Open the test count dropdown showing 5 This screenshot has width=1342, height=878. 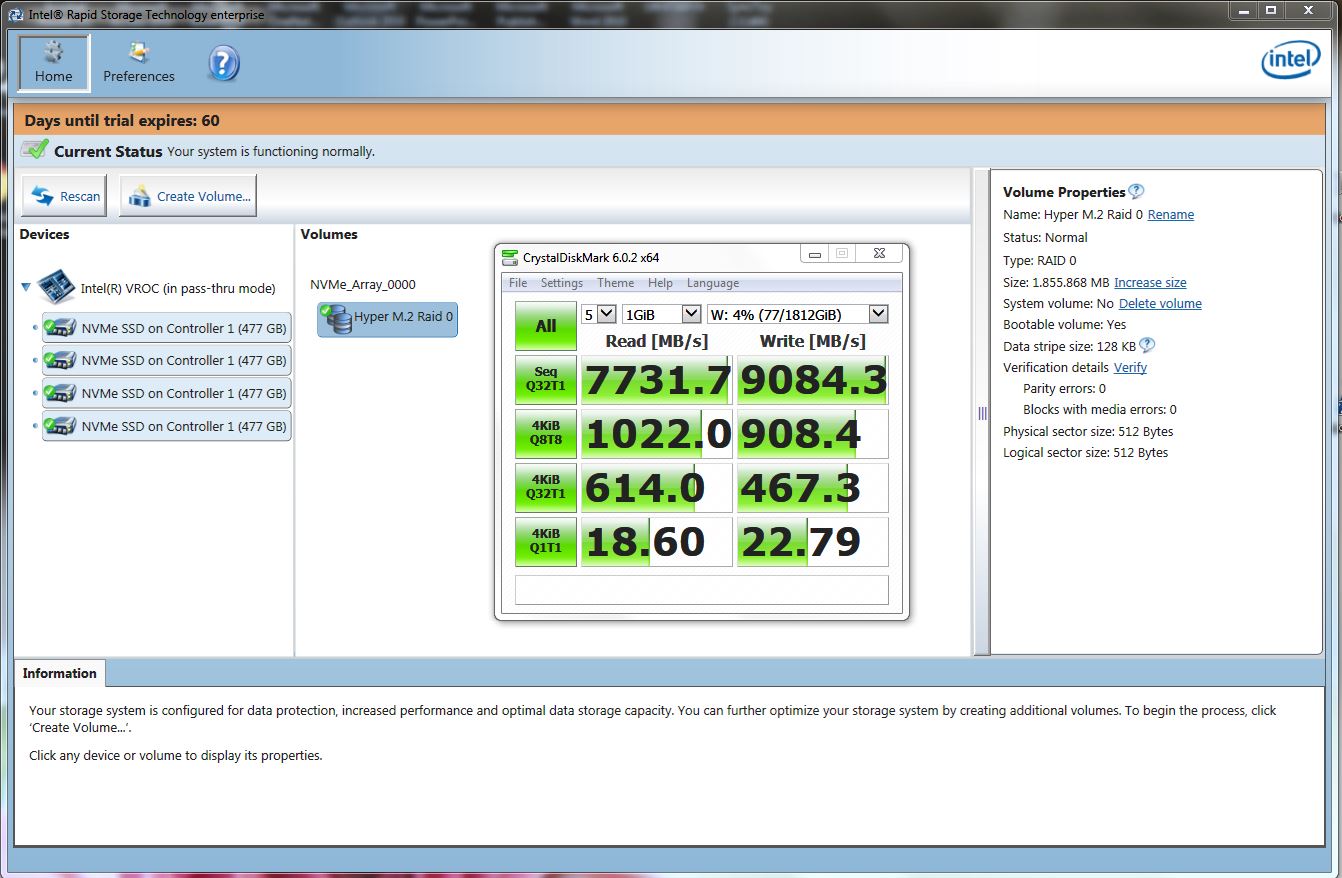coord(600,314)
